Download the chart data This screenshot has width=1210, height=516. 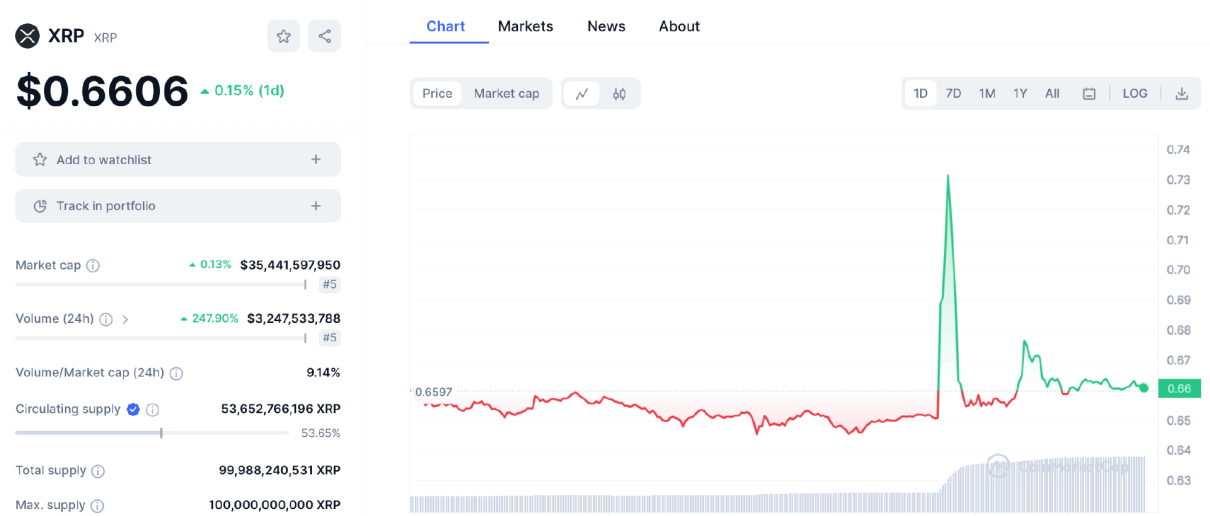[1181, 93]
